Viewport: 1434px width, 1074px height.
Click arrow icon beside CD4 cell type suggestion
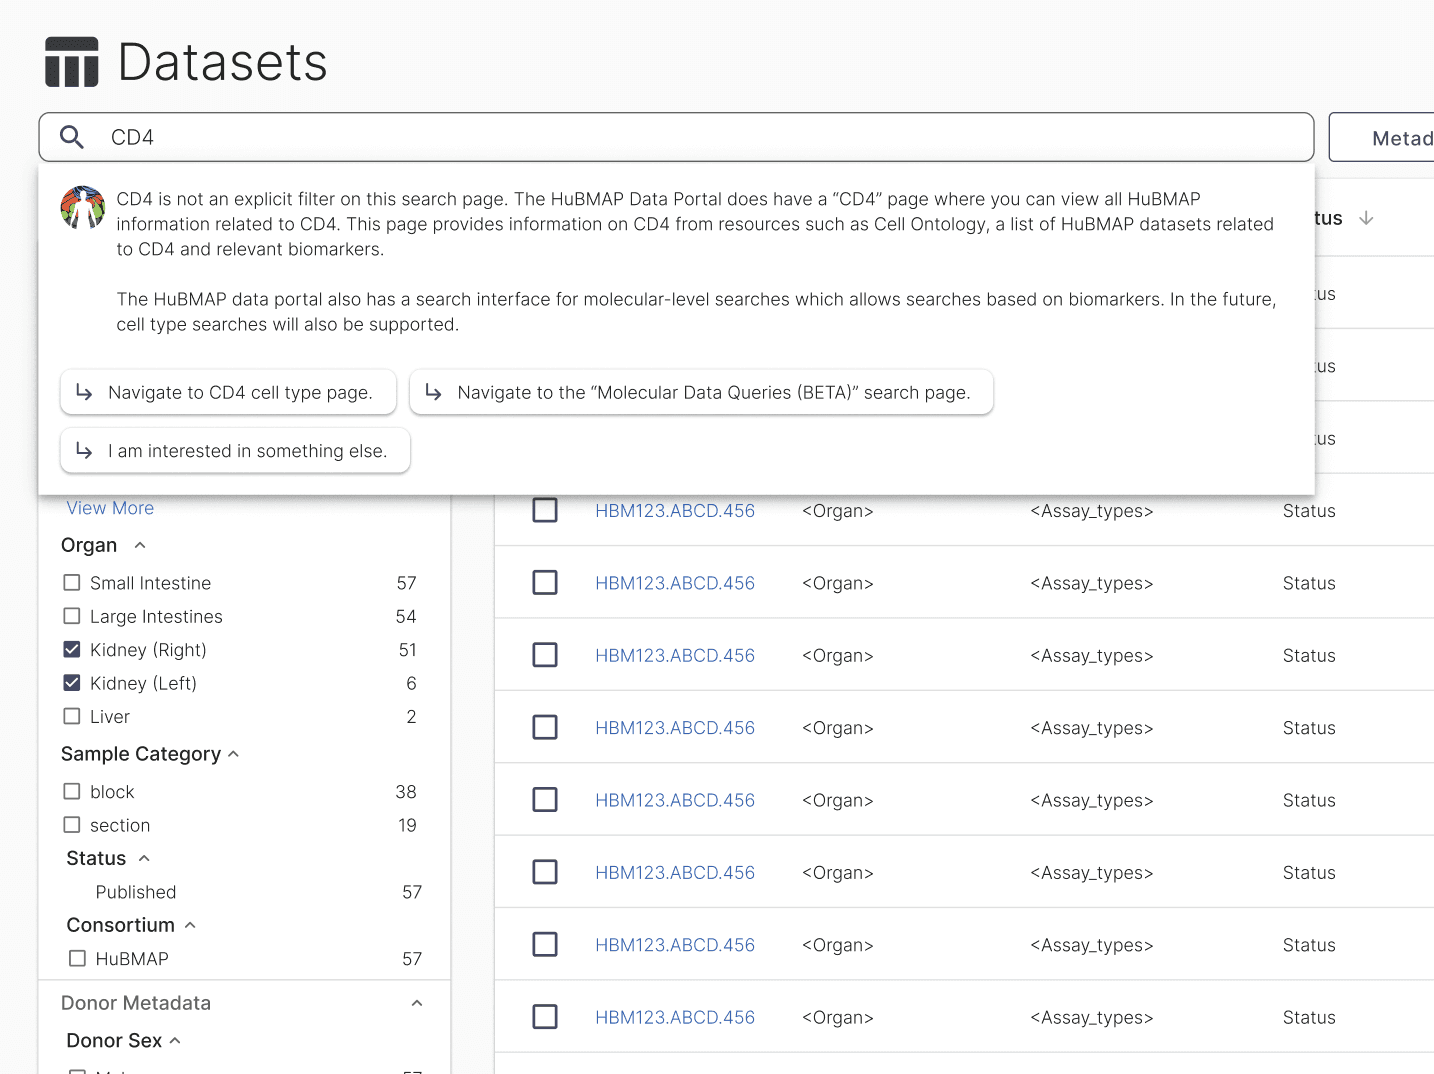(x=85, y=392)
